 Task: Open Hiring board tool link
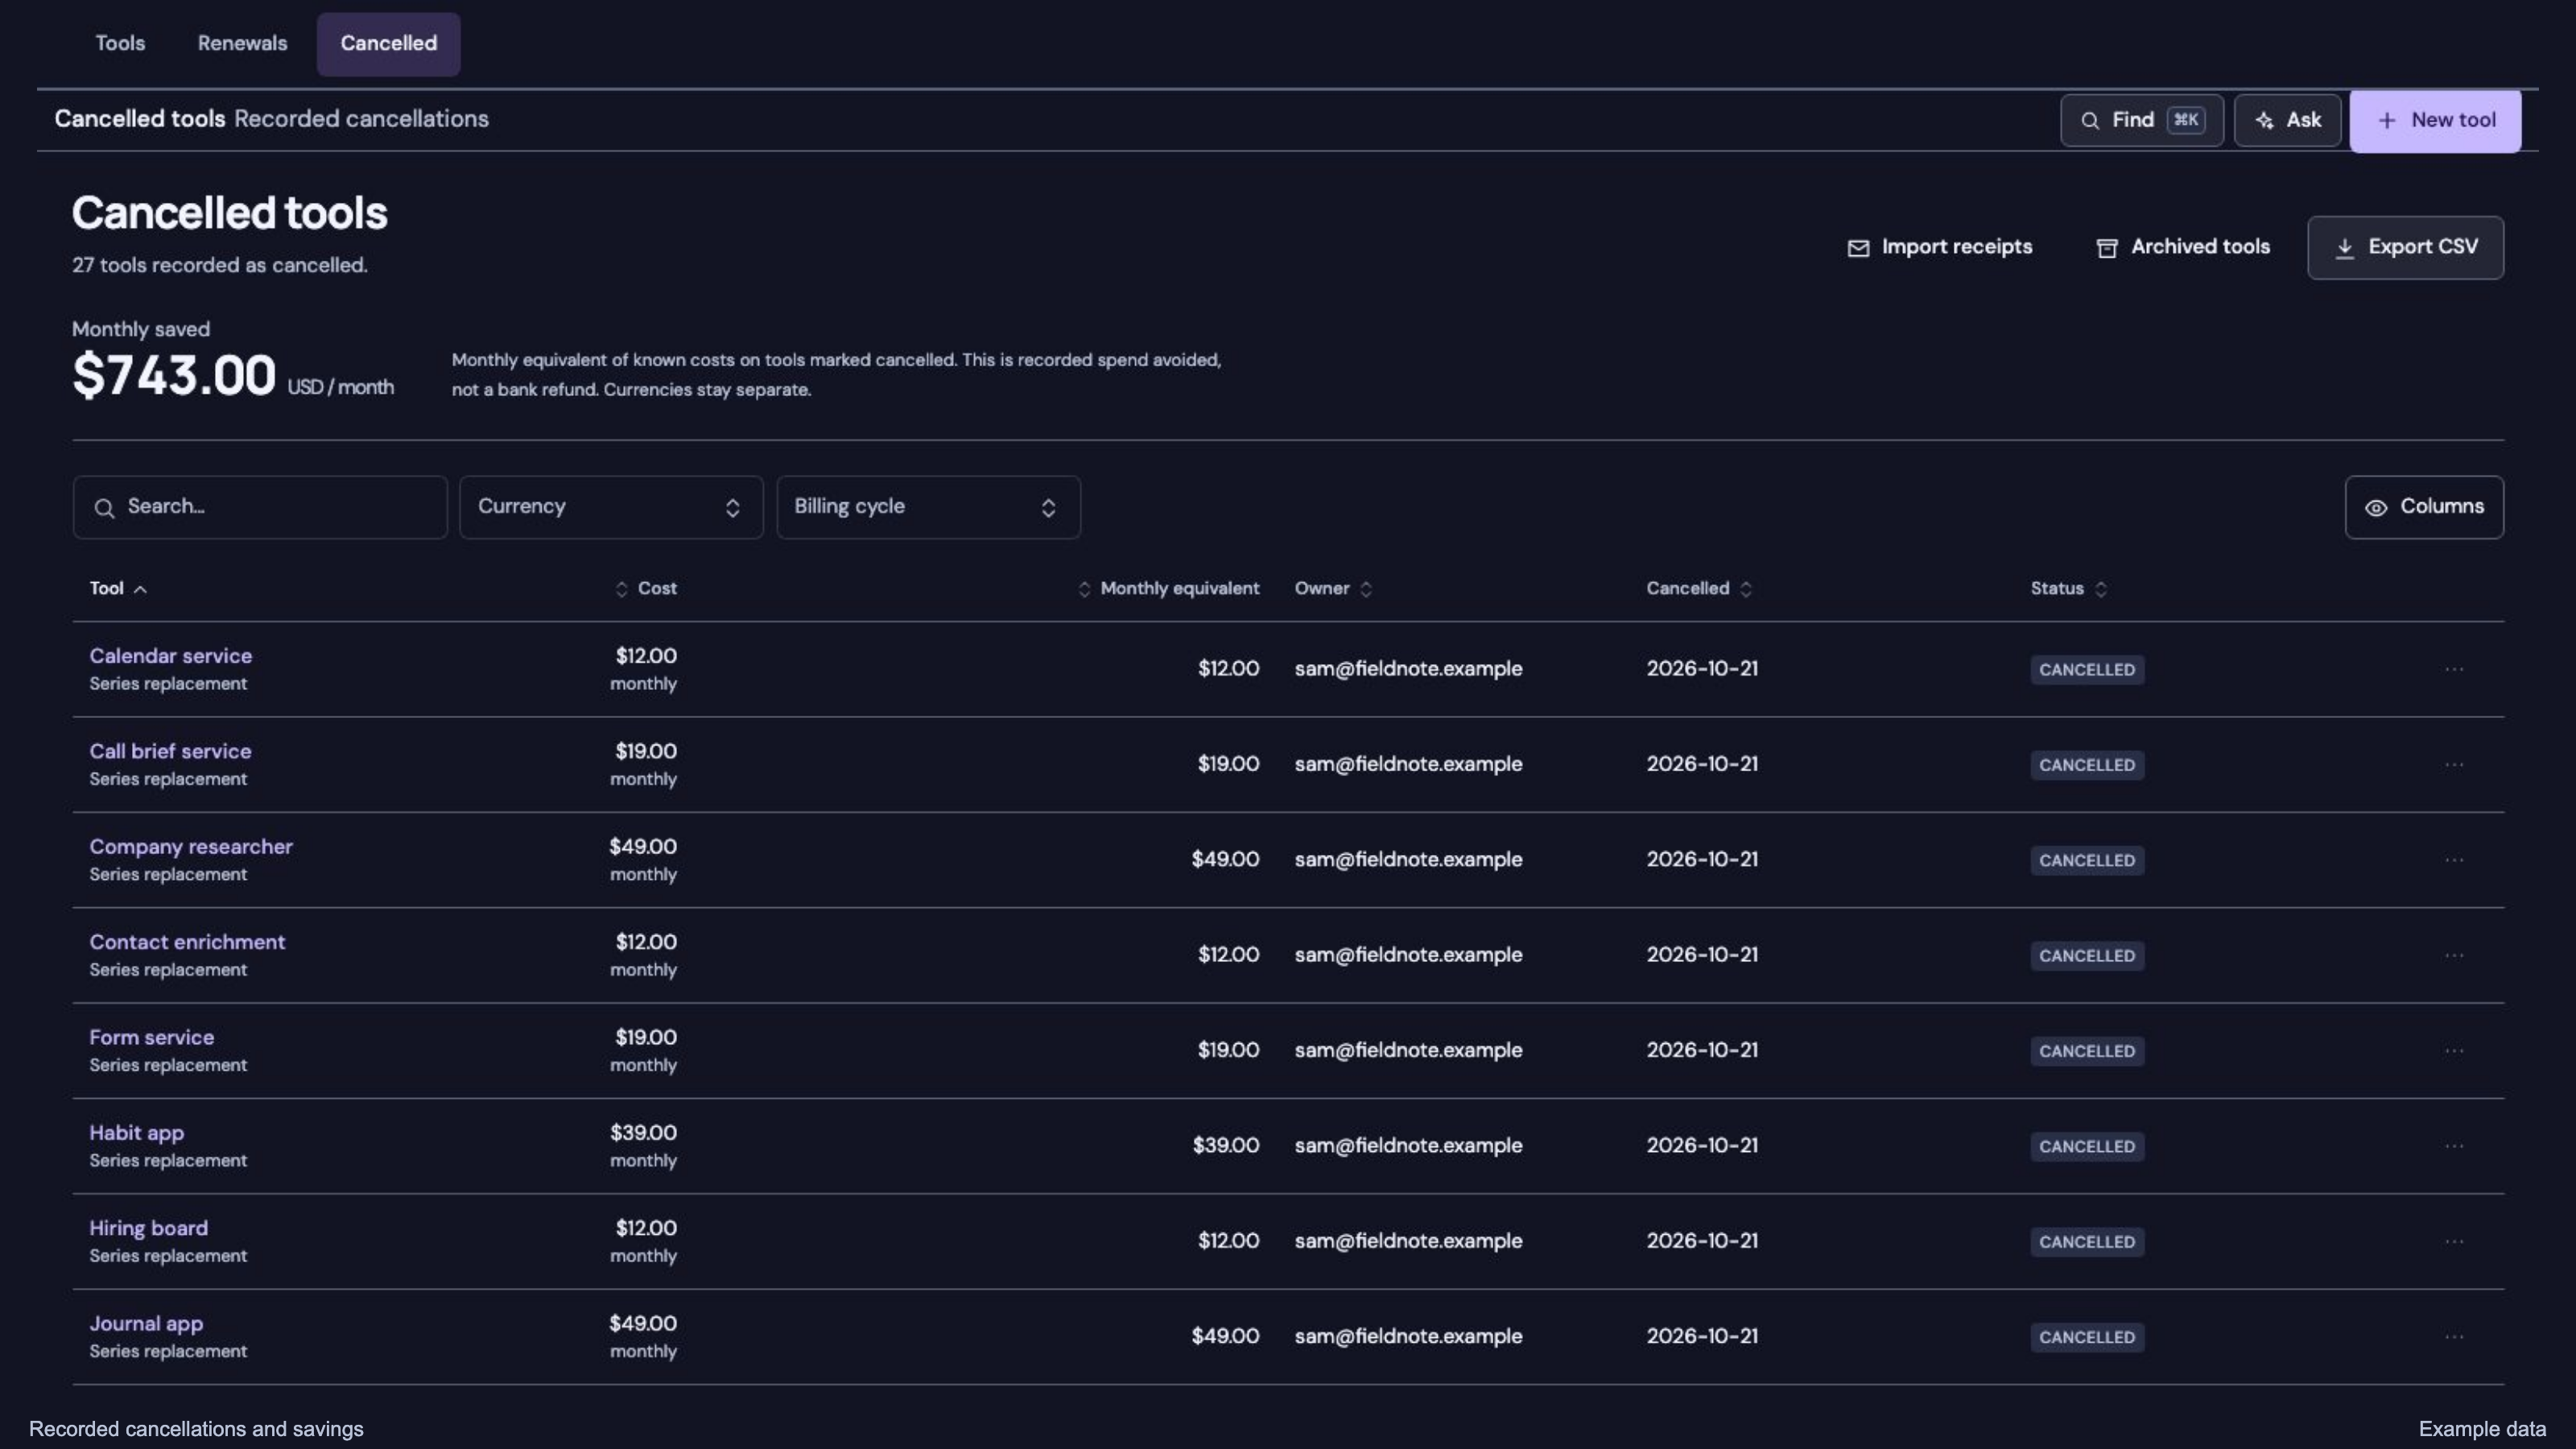[149, 1228]
